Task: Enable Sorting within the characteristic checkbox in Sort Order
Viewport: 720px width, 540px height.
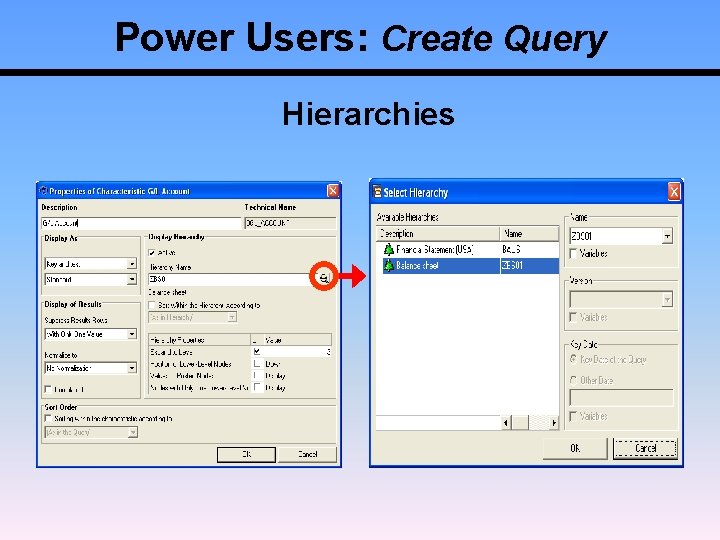Action: pos(48,418)
